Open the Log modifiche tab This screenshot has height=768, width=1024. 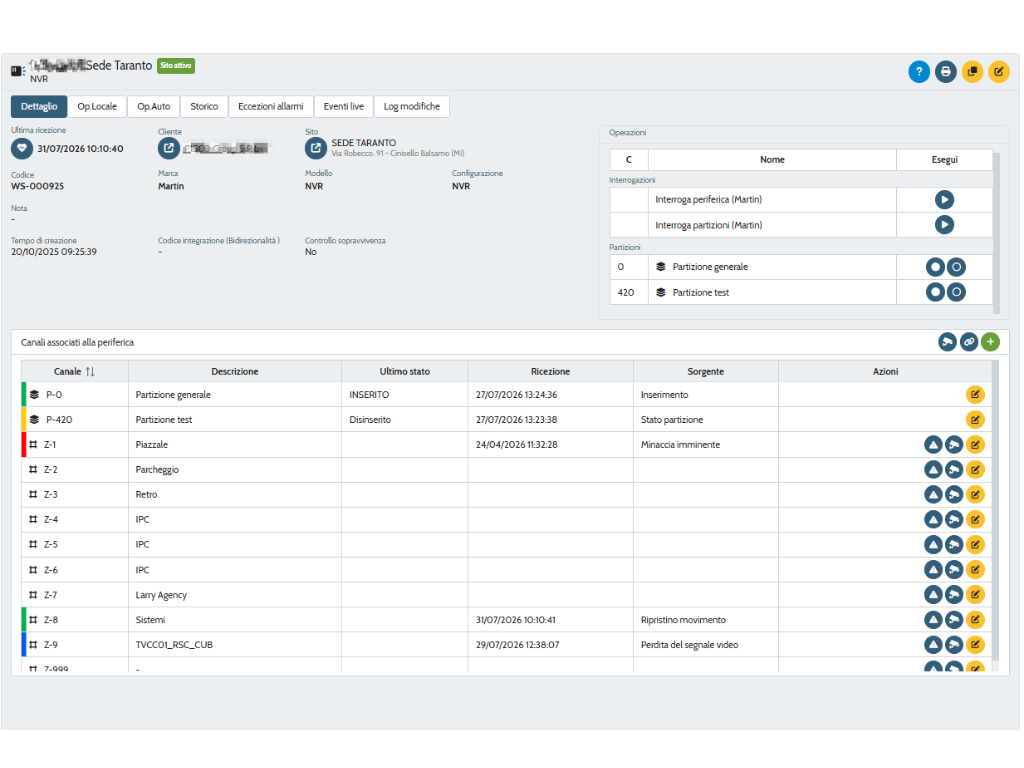(x=411, y=106)
